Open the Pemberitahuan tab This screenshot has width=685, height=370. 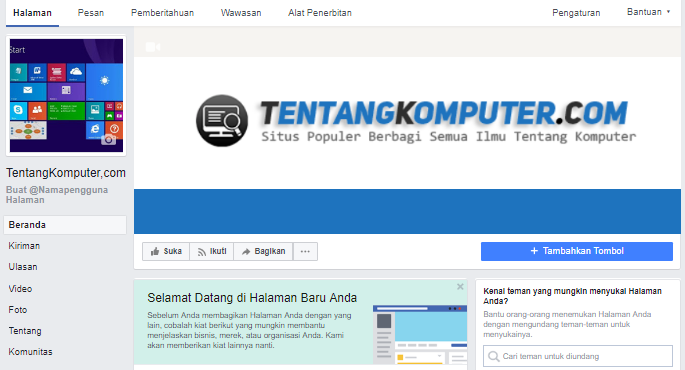(163, 13)
